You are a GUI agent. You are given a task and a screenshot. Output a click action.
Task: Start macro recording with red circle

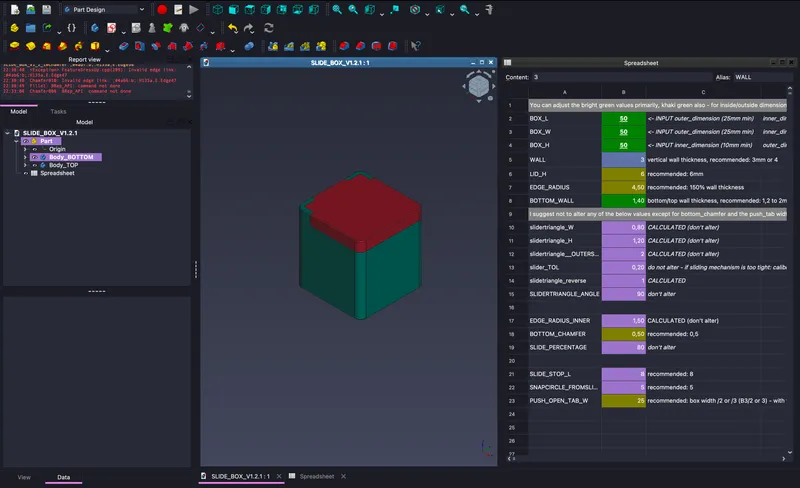[x=162, y=9]
